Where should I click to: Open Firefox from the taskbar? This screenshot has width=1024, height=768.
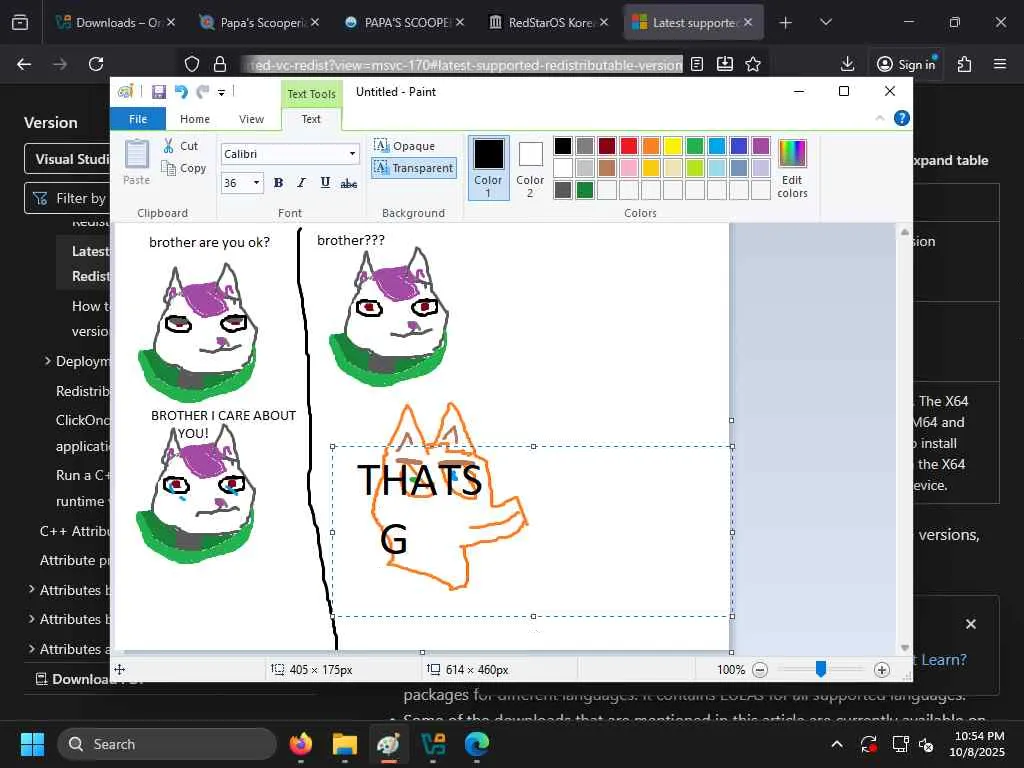(301, 744)
